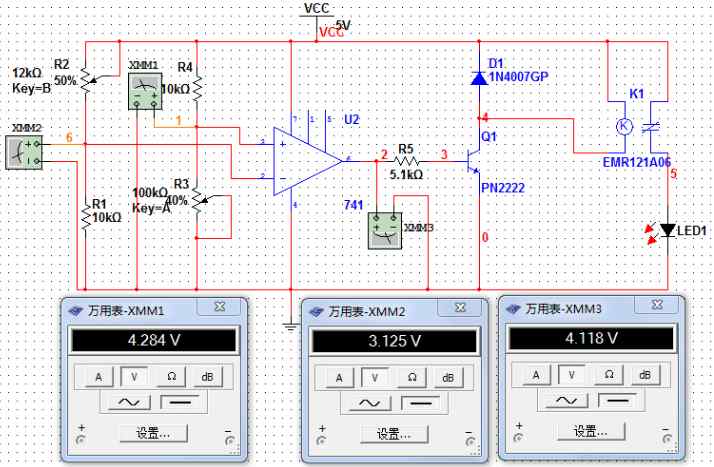714x467 pixels.
Task: Click the Key=B label near R2
Action: [x=31, y=88]
